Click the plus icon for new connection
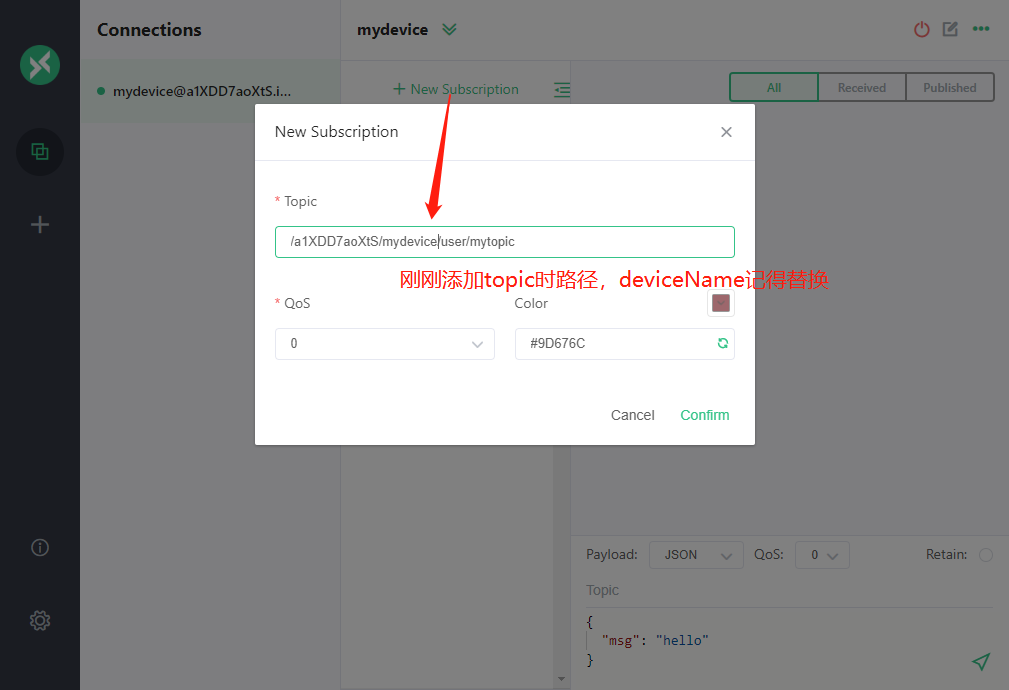1009x690 pixels. coord(40,225)
